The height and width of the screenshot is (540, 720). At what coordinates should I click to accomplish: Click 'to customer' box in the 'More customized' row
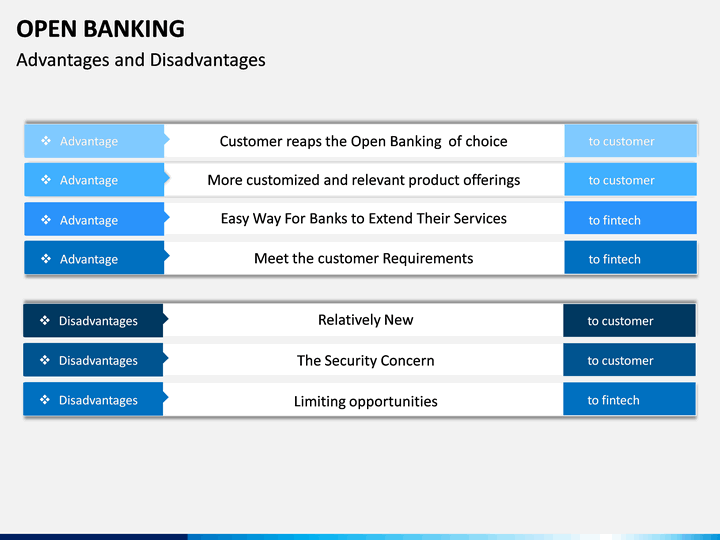(630, 180)
